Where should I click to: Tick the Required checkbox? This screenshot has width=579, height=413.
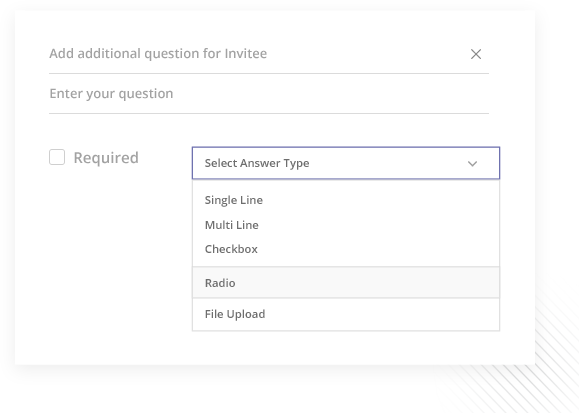[57, 157]
